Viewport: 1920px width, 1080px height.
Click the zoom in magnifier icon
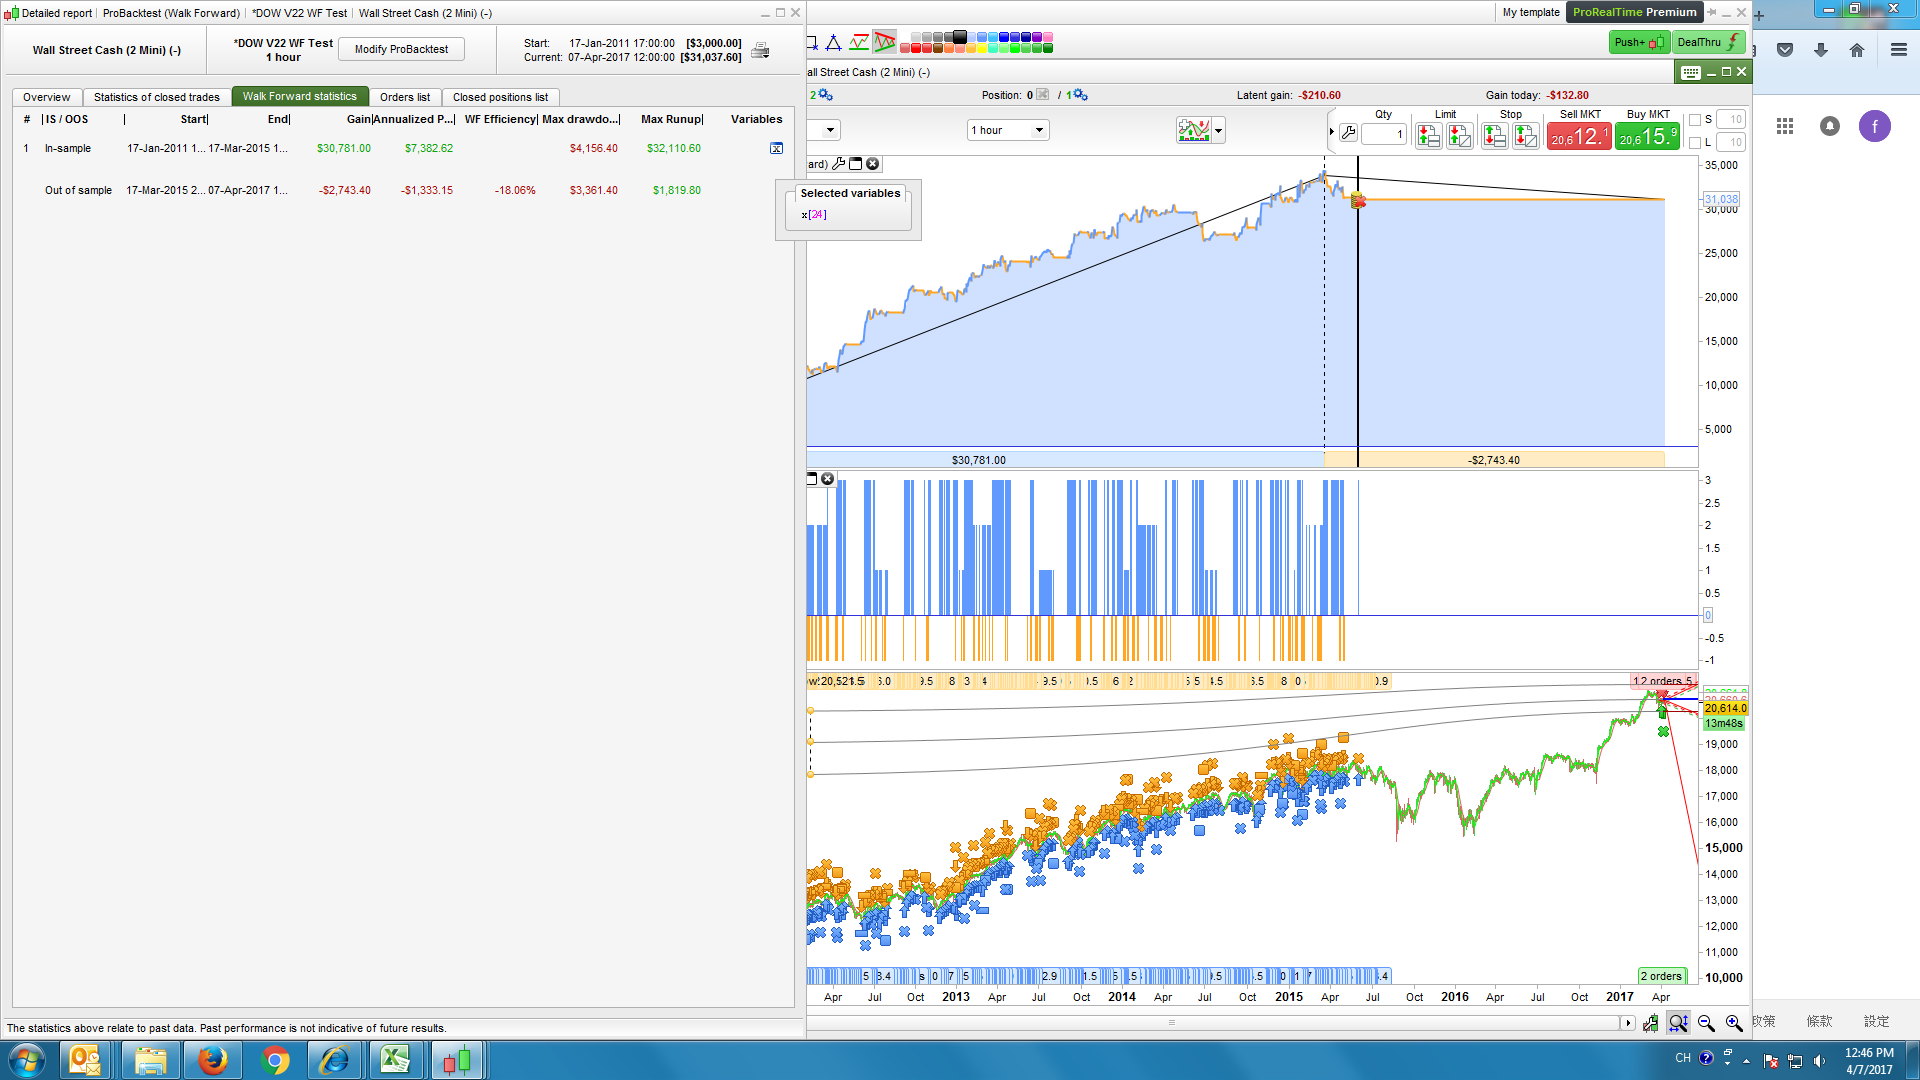click(x=1734, y=1023)
